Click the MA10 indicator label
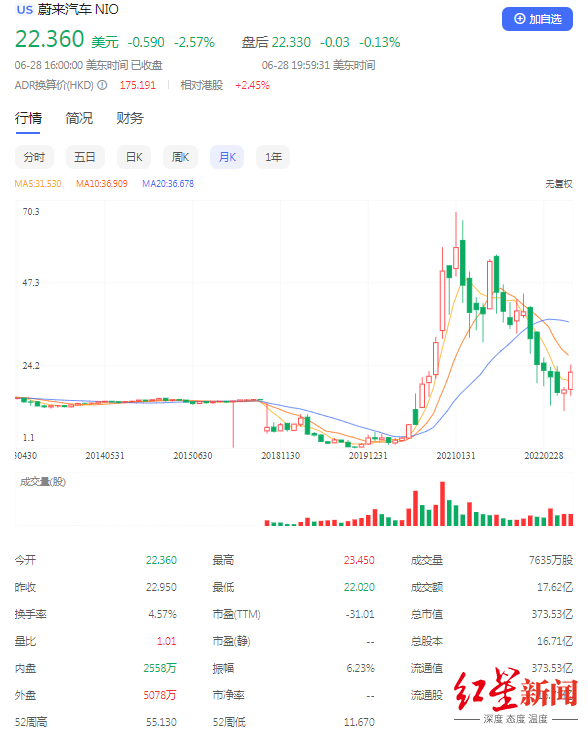The height and width of the screenshot is (735, 588). point(102,184)
